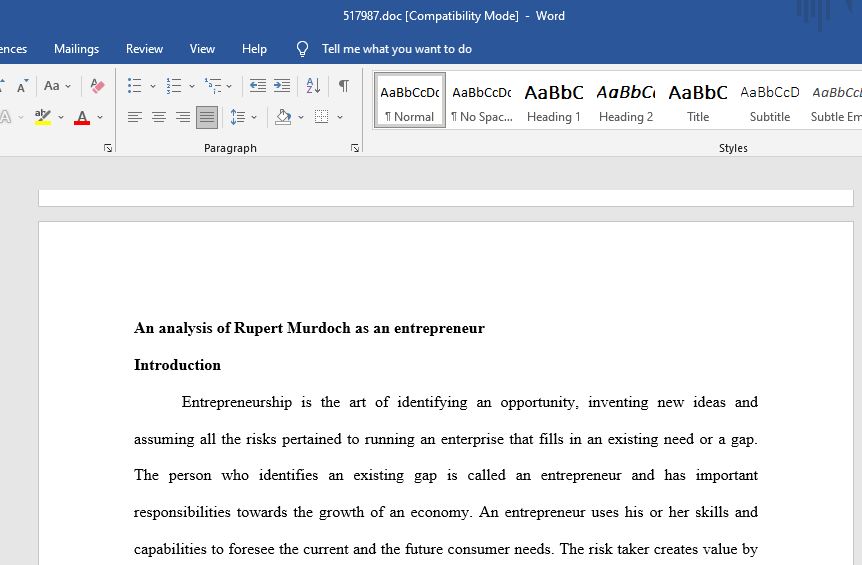Click the document title about Rupert Murdoch
862x565 pixels.
(310, 328)
